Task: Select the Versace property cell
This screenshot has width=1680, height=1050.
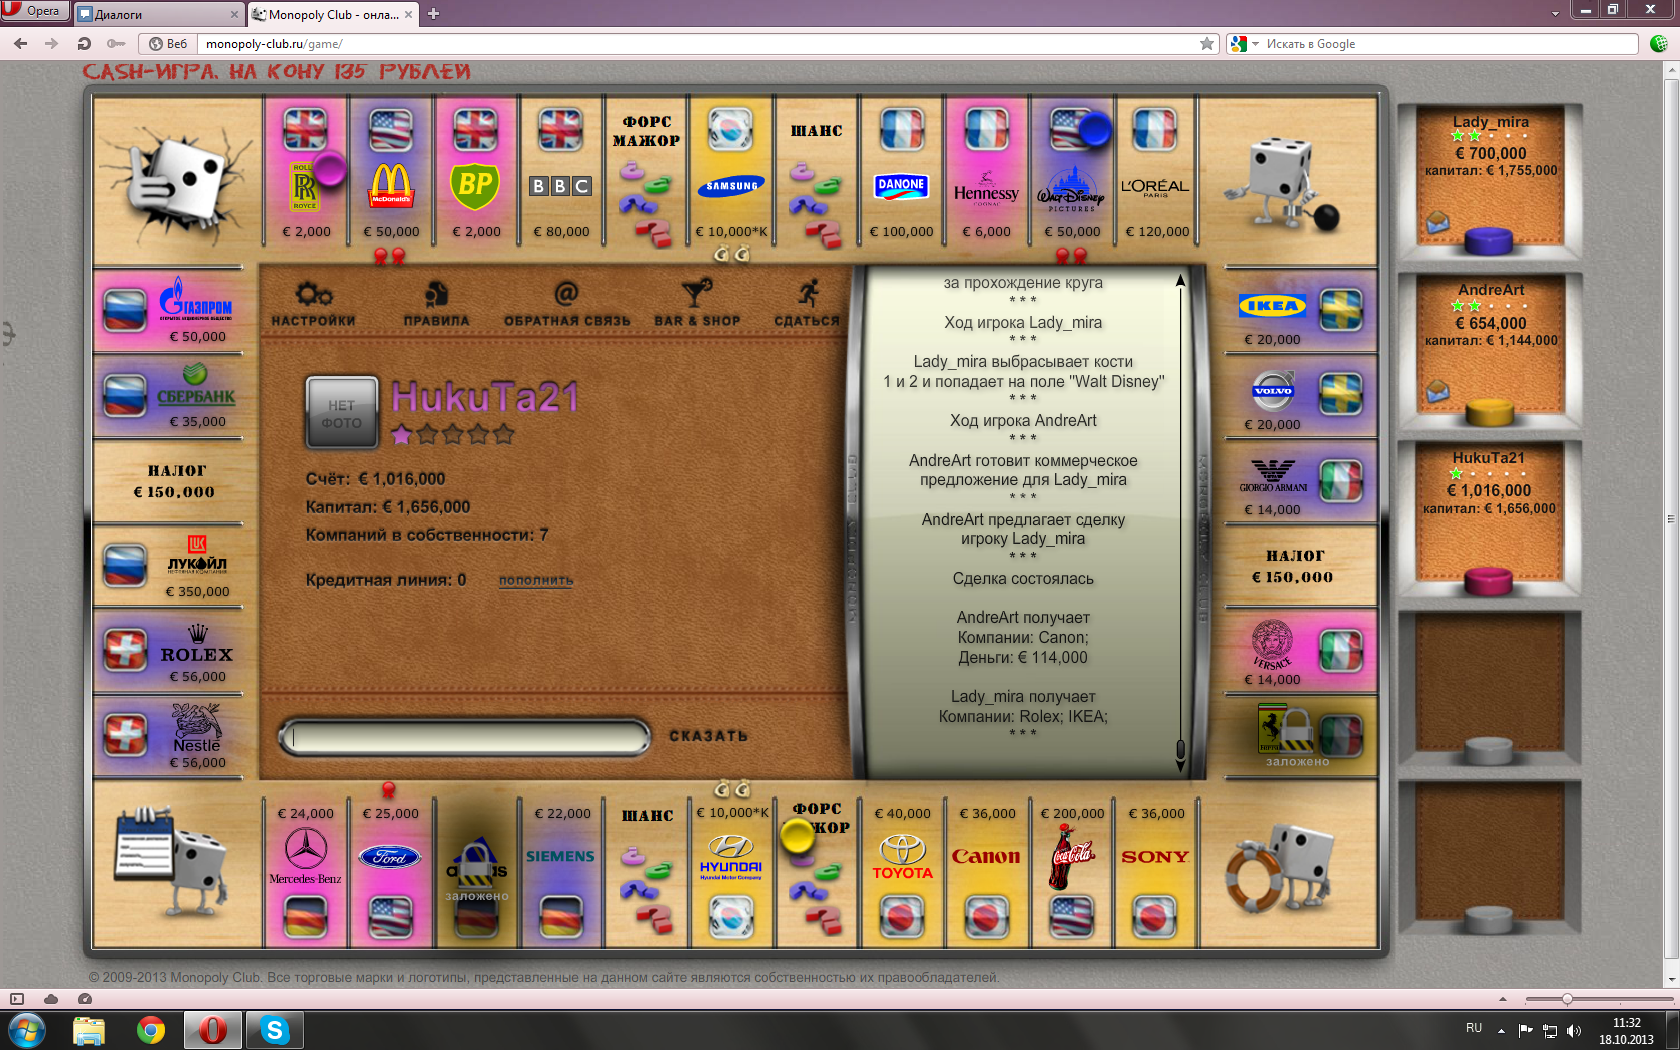Action: [x=1301, y=652]
